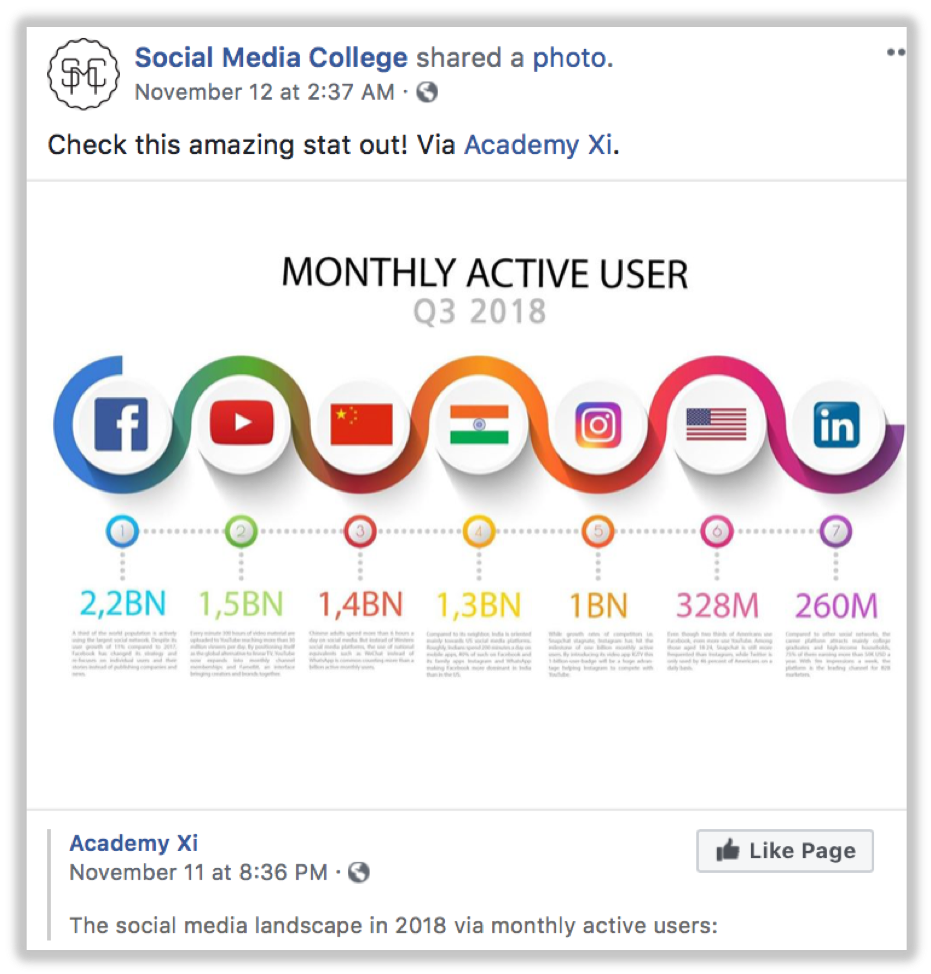Click the United States flag icon
This screenshot has height=974, width=931.
point(716,425)
